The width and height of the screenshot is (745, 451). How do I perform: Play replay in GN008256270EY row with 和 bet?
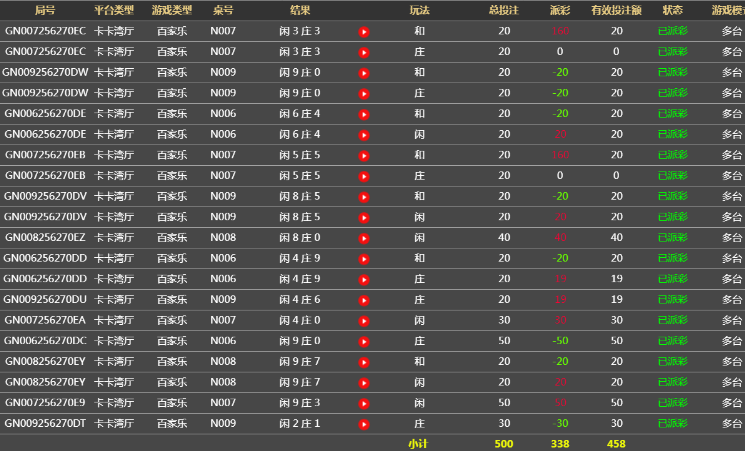click(x=364, y=362)
